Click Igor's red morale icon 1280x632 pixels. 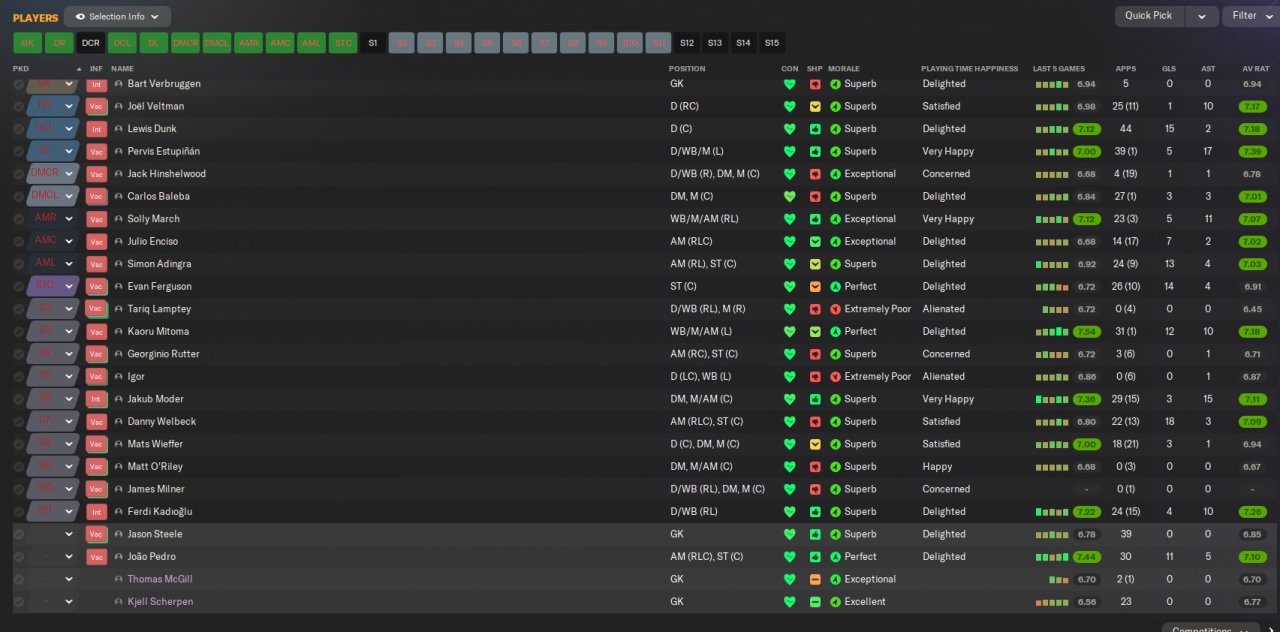pos(836,376)
